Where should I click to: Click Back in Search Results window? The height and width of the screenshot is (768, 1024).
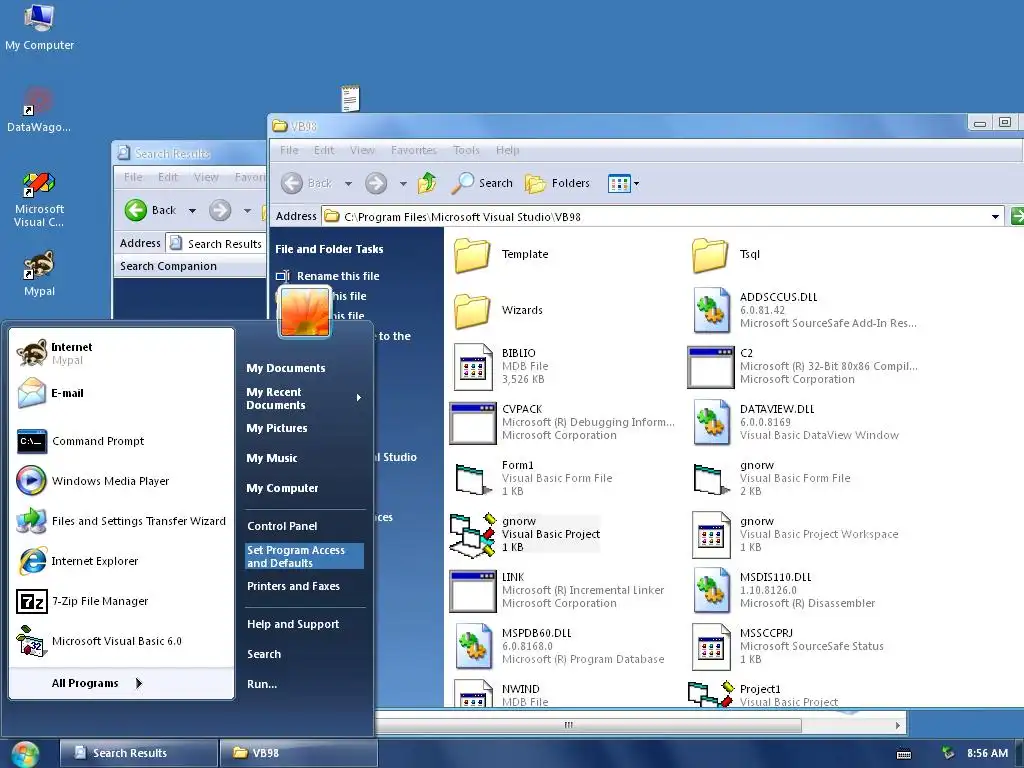coord(151,210)
